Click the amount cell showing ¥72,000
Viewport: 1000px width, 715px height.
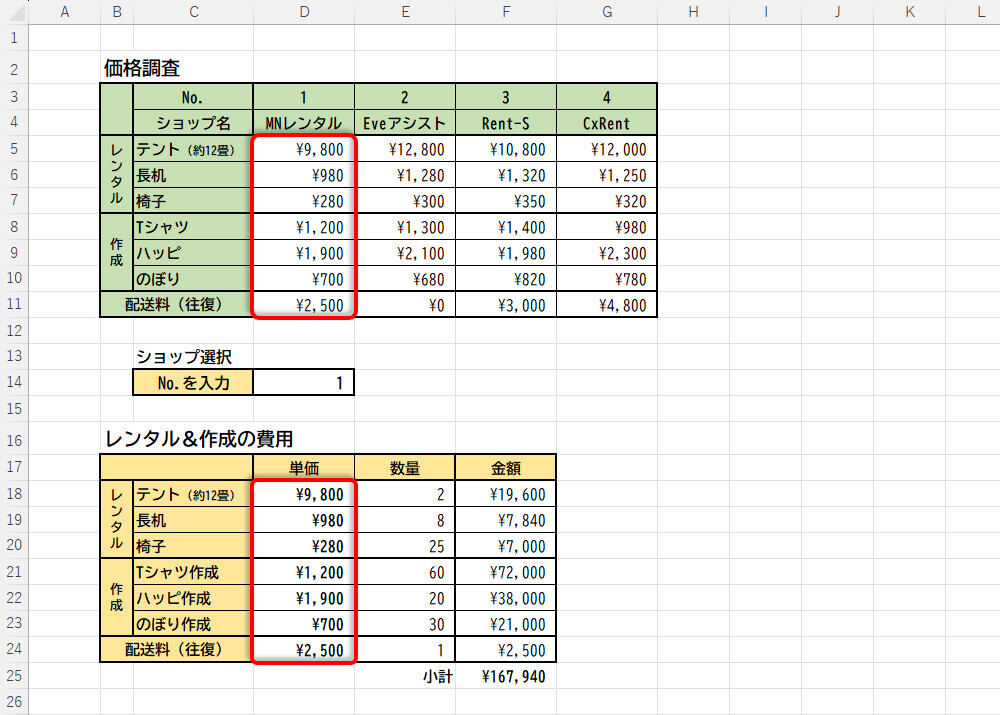(x=505, y=573)
